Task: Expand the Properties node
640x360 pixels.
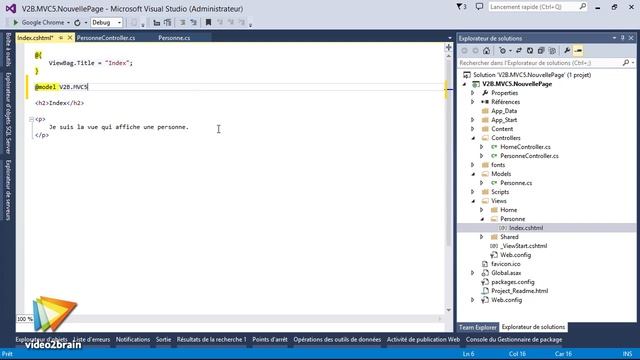Action: pyautogui.click(x=473, y=93)
